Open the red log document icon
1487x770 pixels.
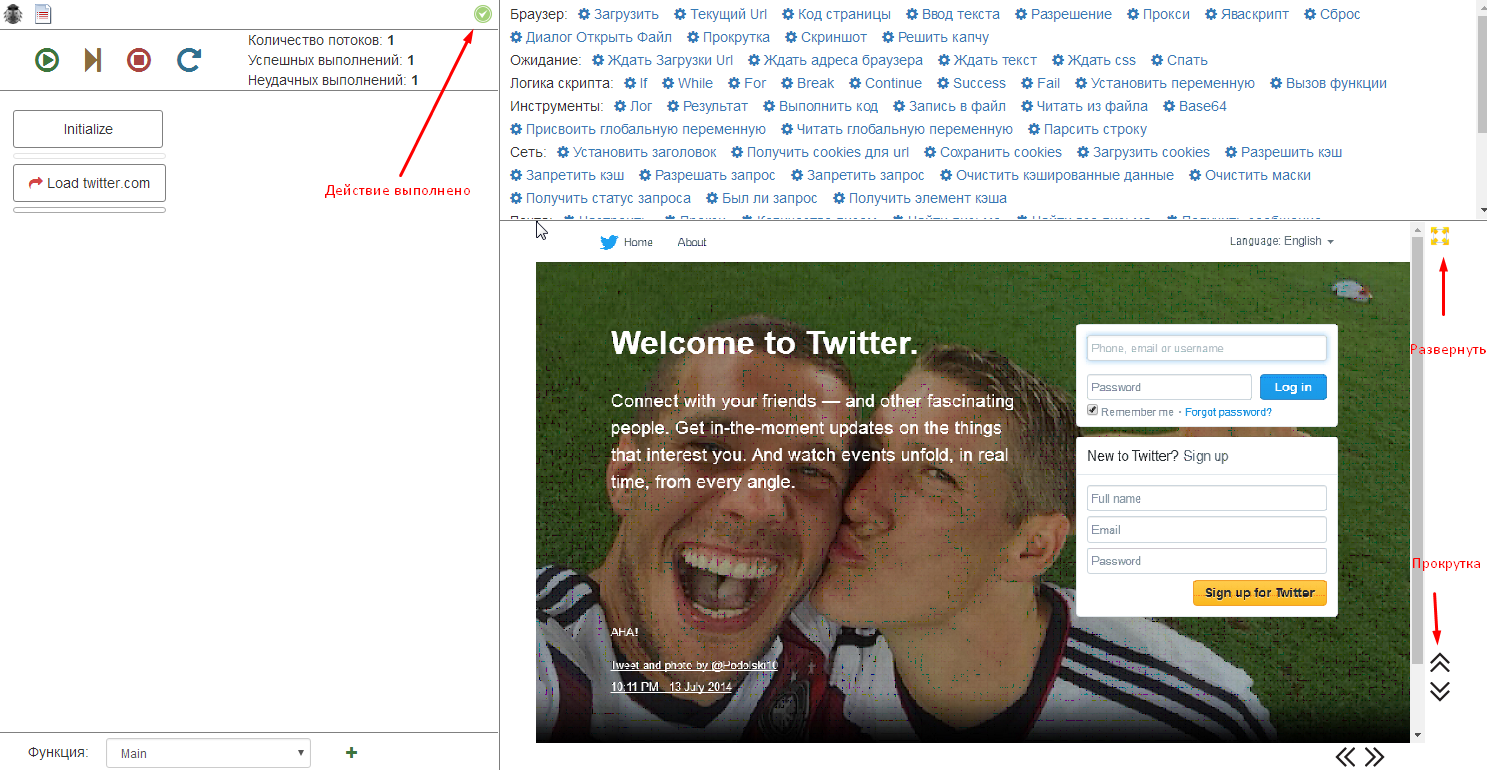click(43, 14)
